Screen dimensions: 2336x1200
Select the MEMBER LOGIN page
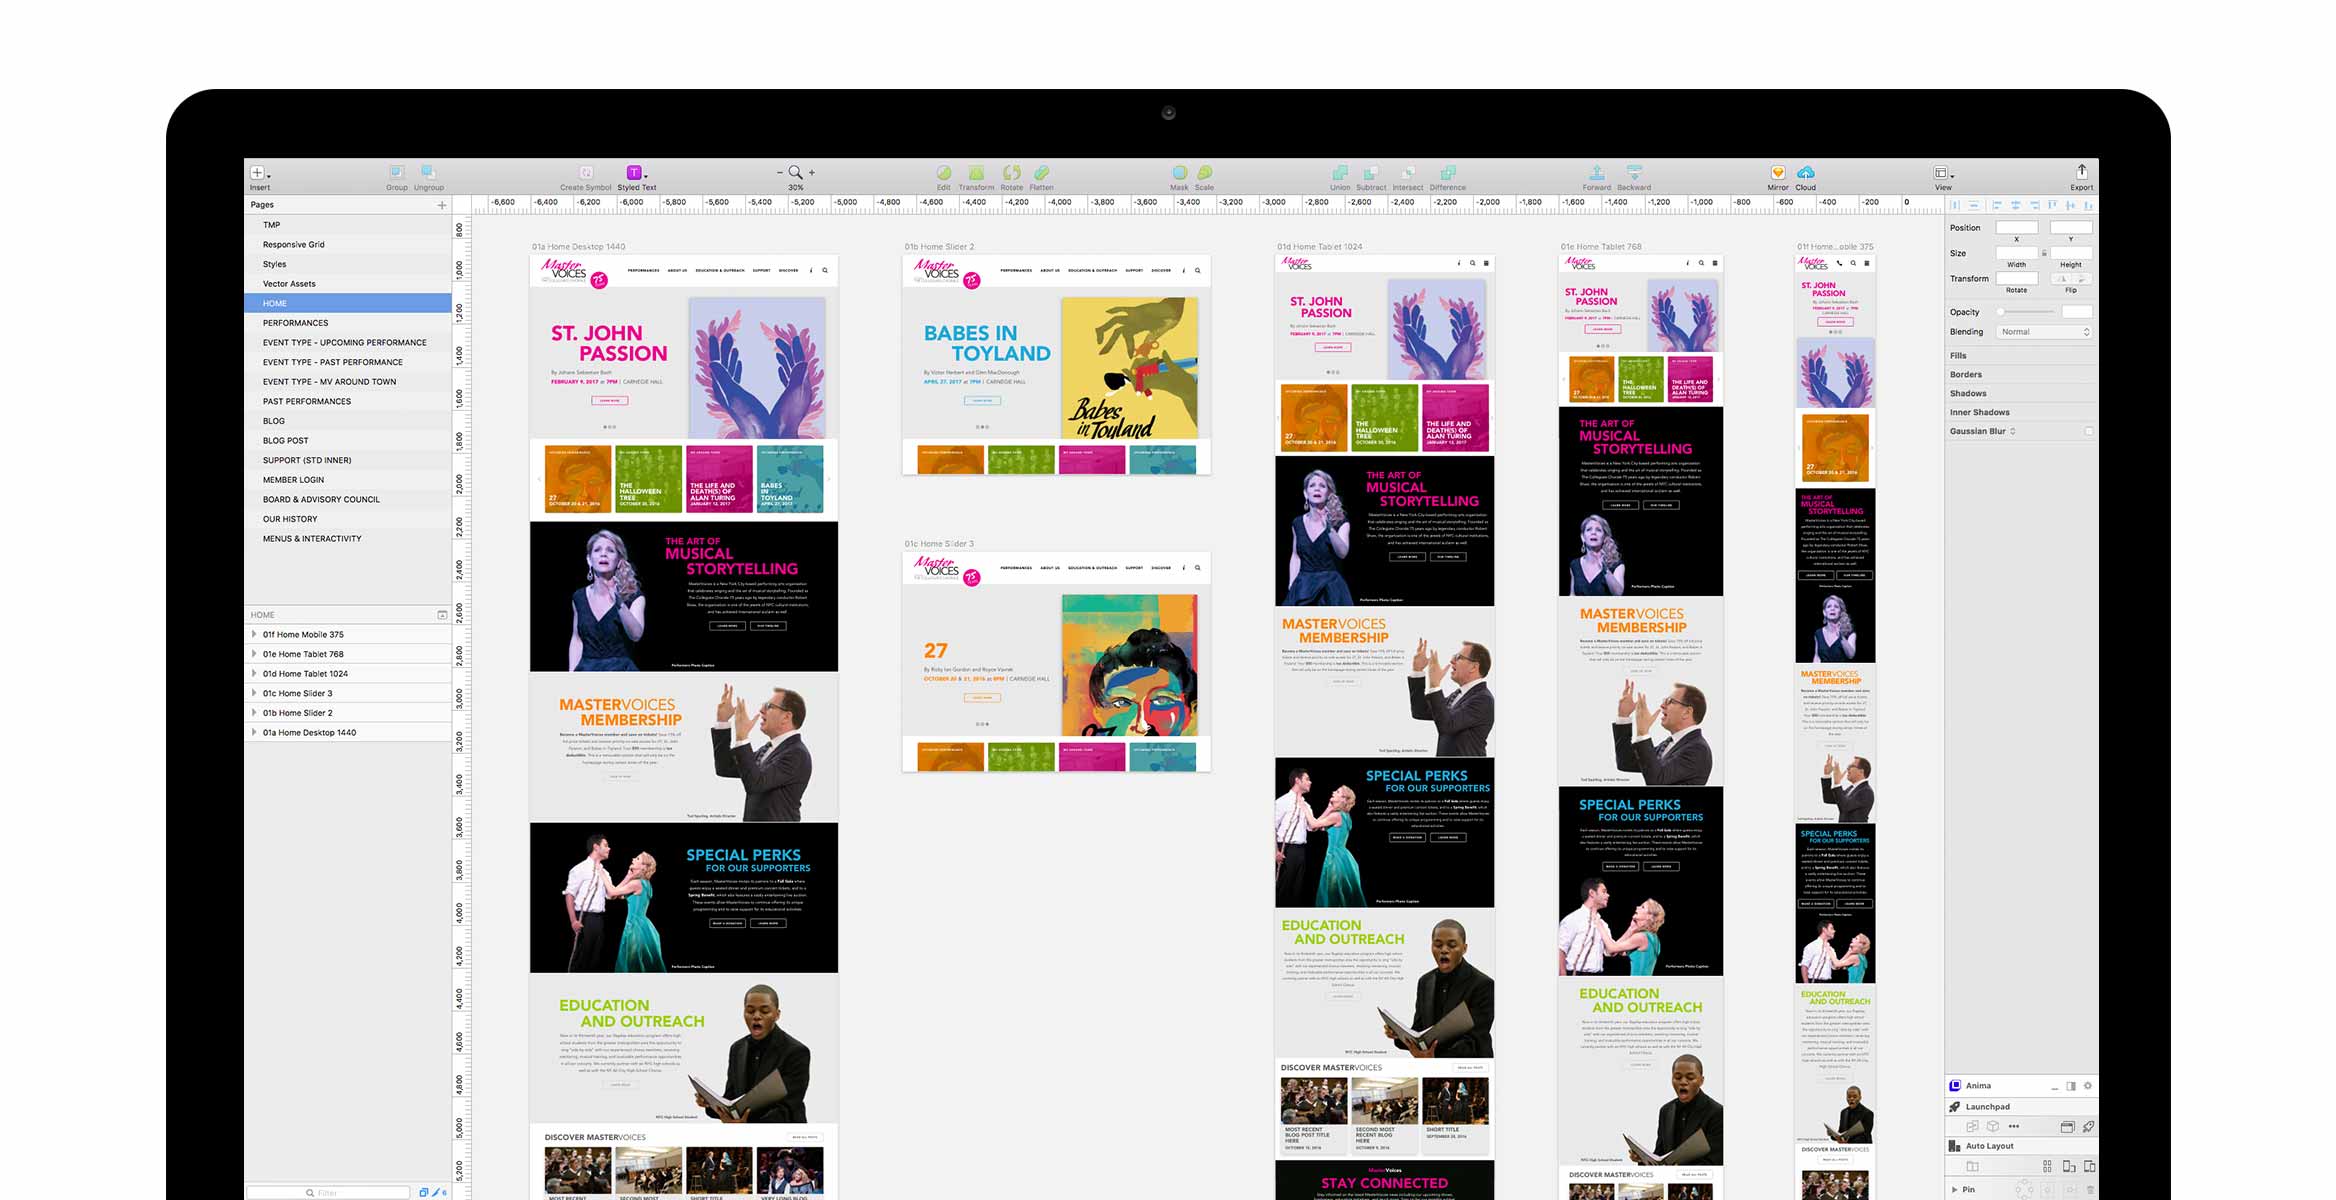click(x=348, y=480)
